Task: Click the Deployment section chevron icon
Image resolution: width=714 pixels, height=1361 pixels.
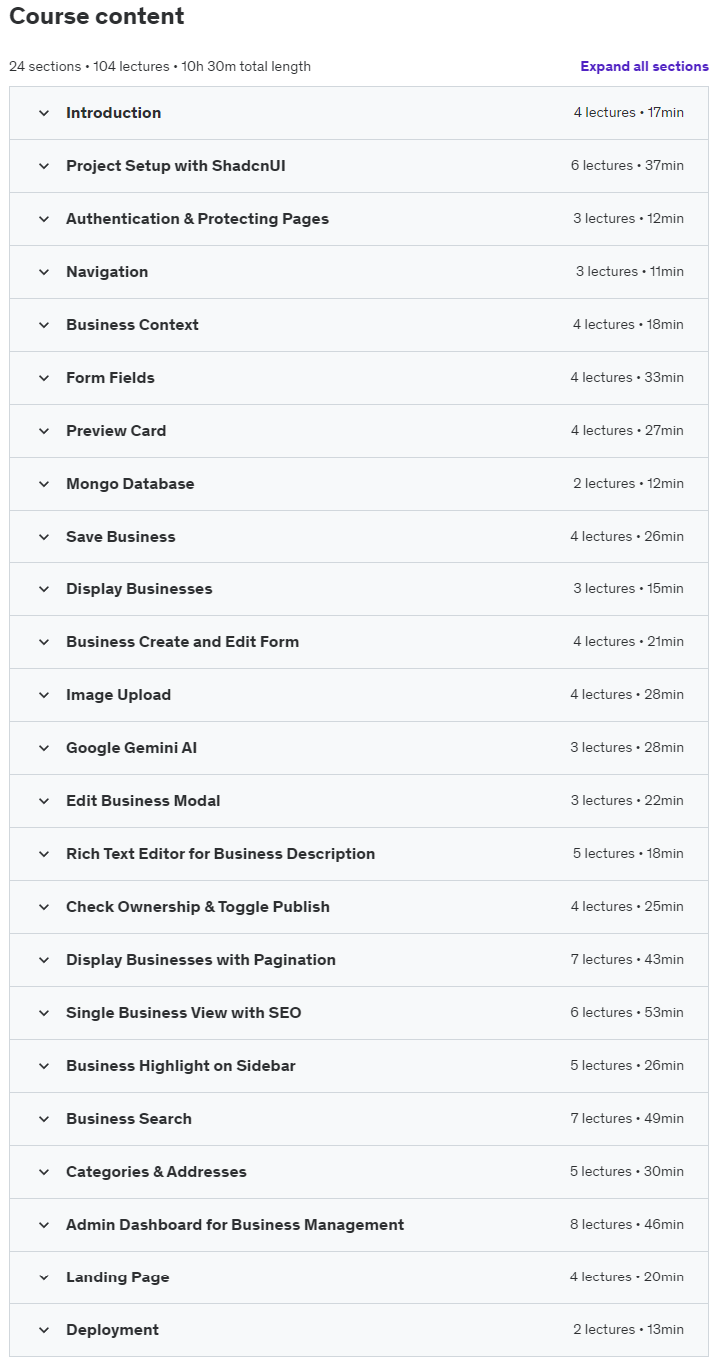Action: [44, 1330]
